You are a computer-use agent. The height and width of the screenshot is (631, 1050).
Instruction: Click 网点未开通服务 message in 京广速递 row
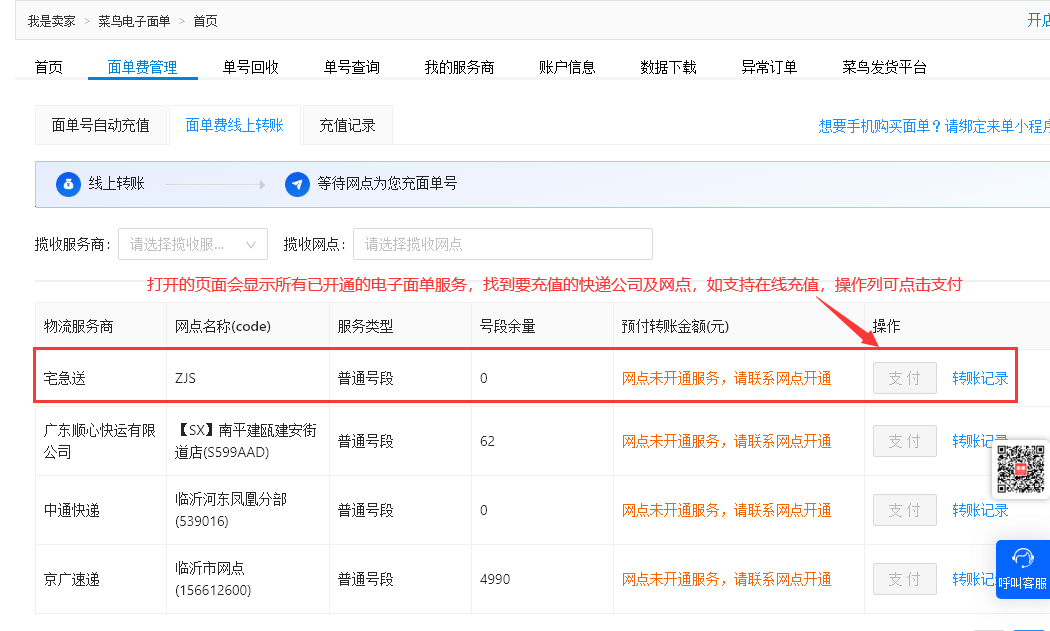click(727, 579)
